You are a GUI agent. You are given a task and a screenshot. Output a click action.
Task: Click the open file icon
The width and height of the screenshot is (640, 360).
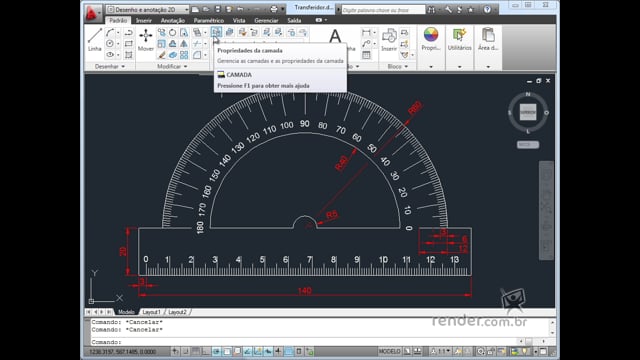coord(207,9)
